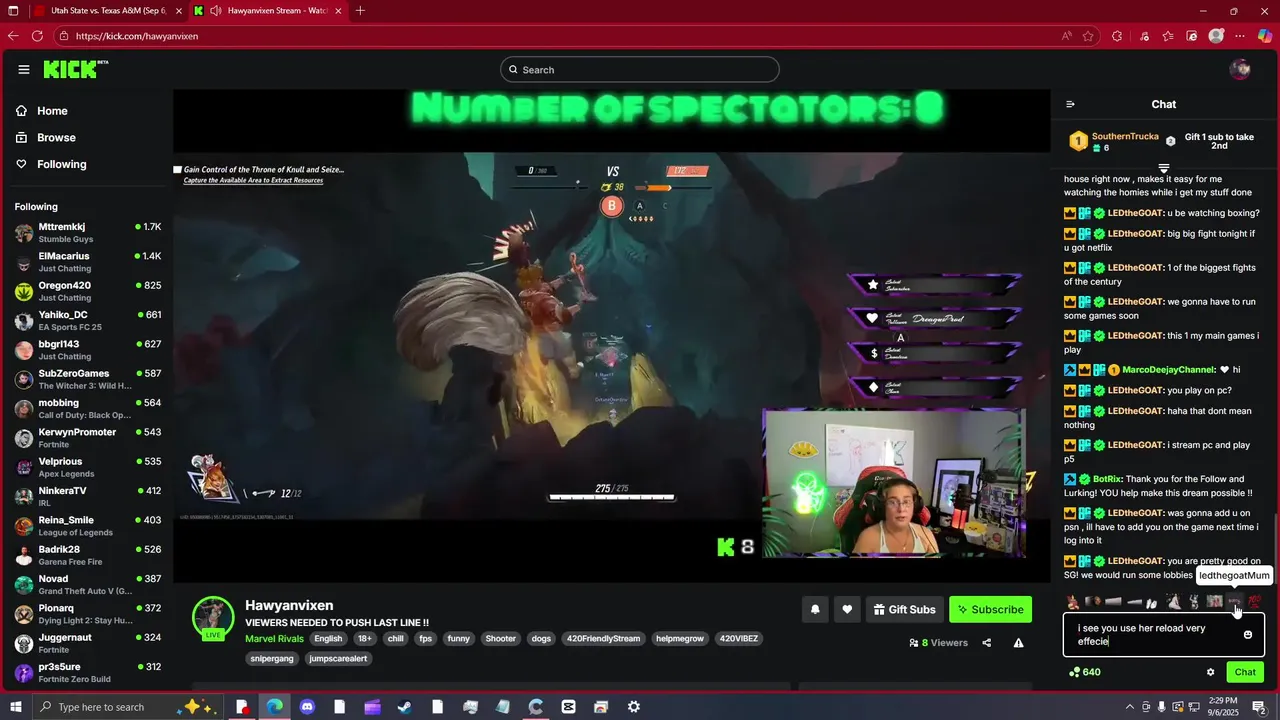Open Marvel Rivals category link

tap(274, 638)
